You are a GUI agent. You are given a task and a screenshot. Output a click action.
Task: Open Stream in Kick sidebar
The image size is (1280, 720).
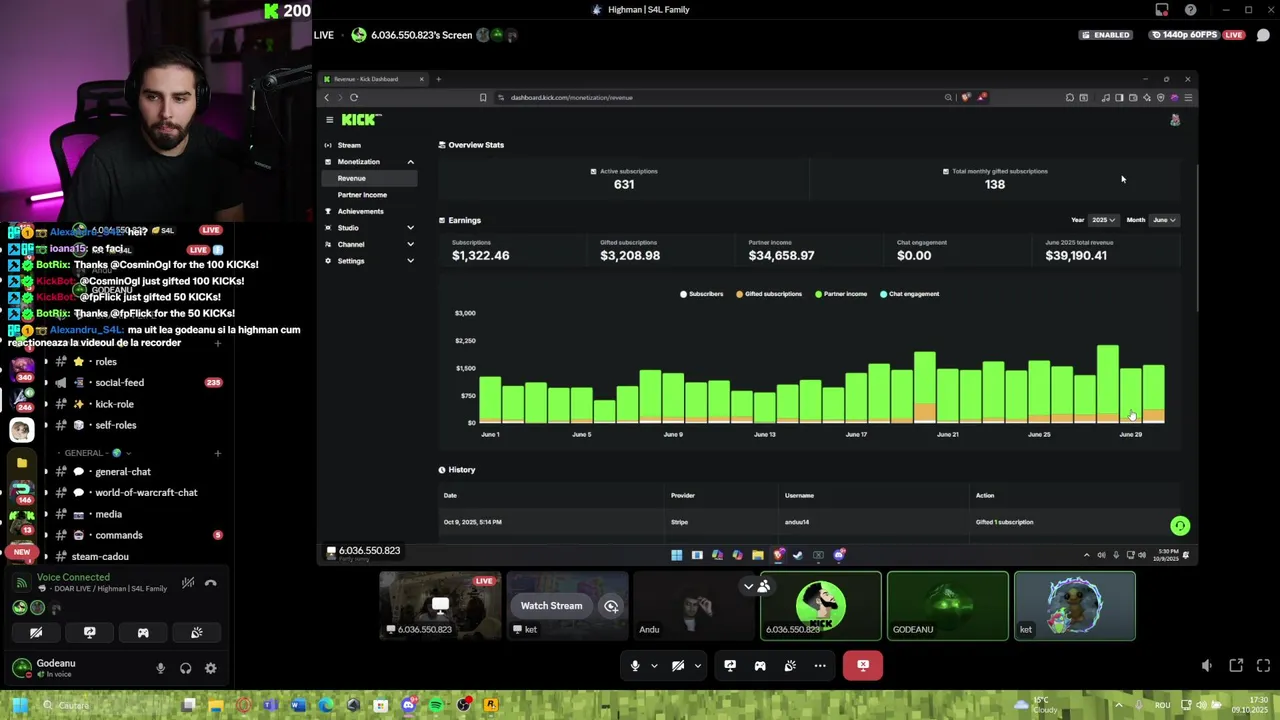(x=349, y=145)
